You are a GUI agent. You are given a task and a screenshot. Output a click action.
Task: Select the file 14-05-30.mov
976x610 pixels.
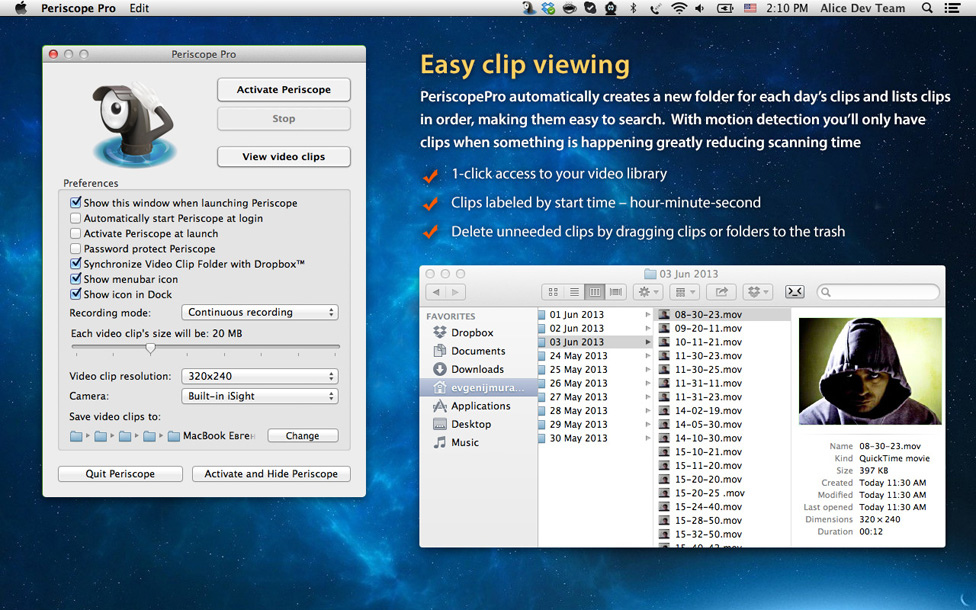[x=708, y=425]
